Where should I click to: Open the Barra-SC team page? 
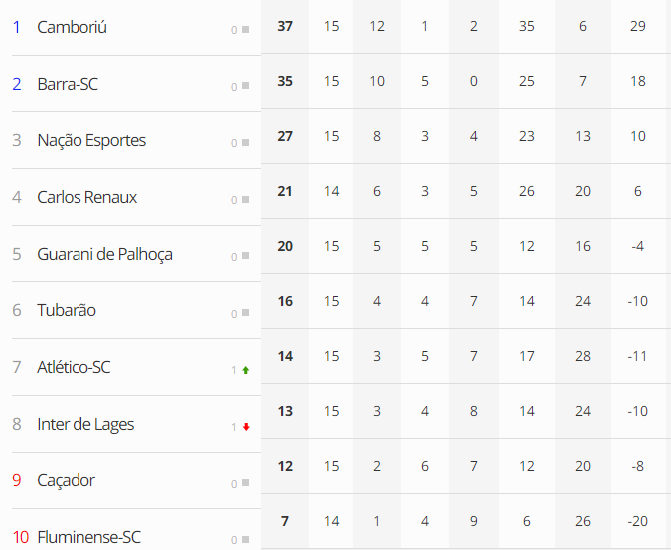click(68, 84)
